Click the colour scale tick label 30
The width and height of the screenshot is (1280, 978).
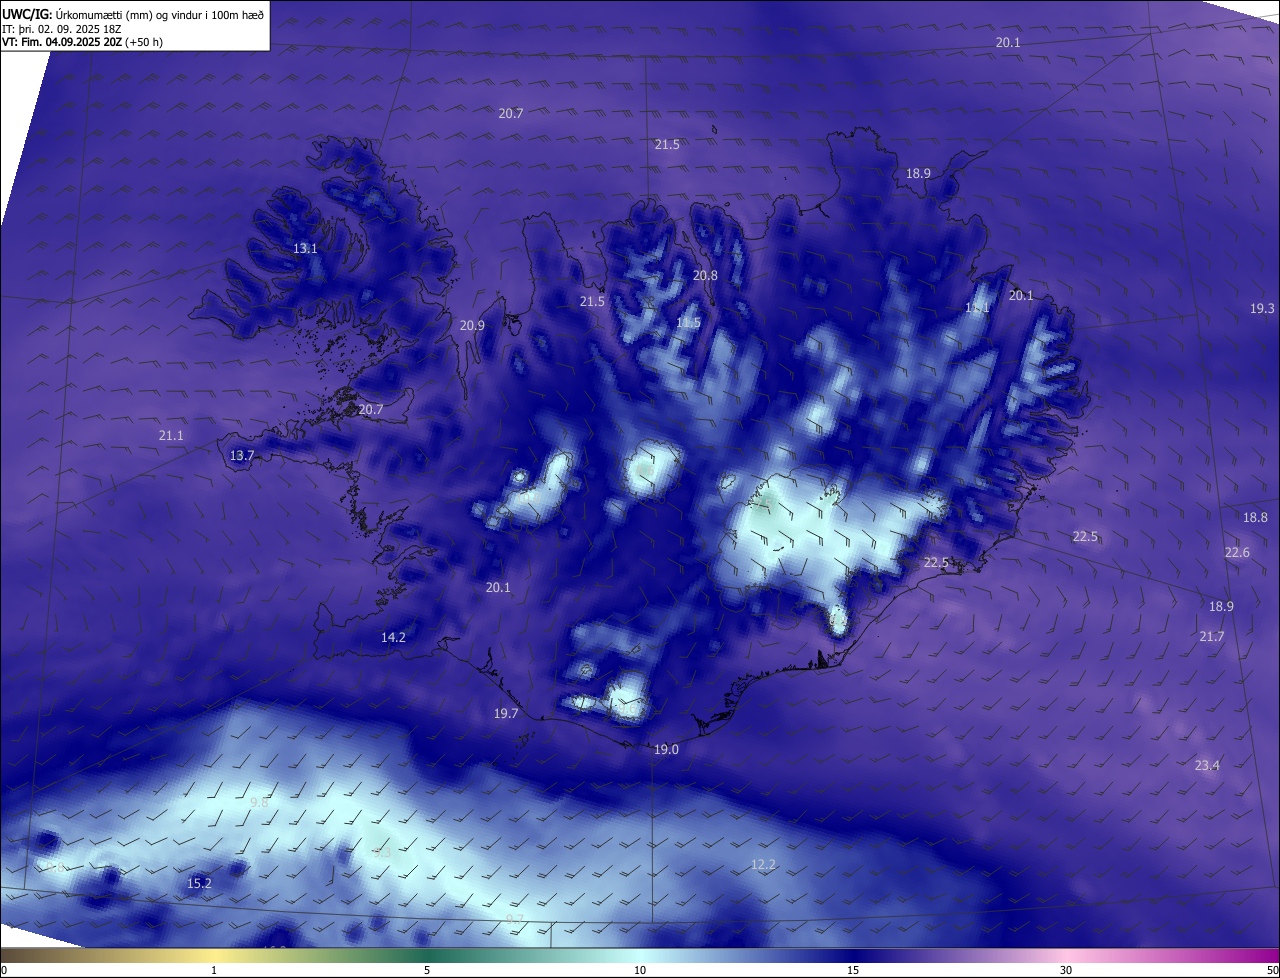[1066, 970]
